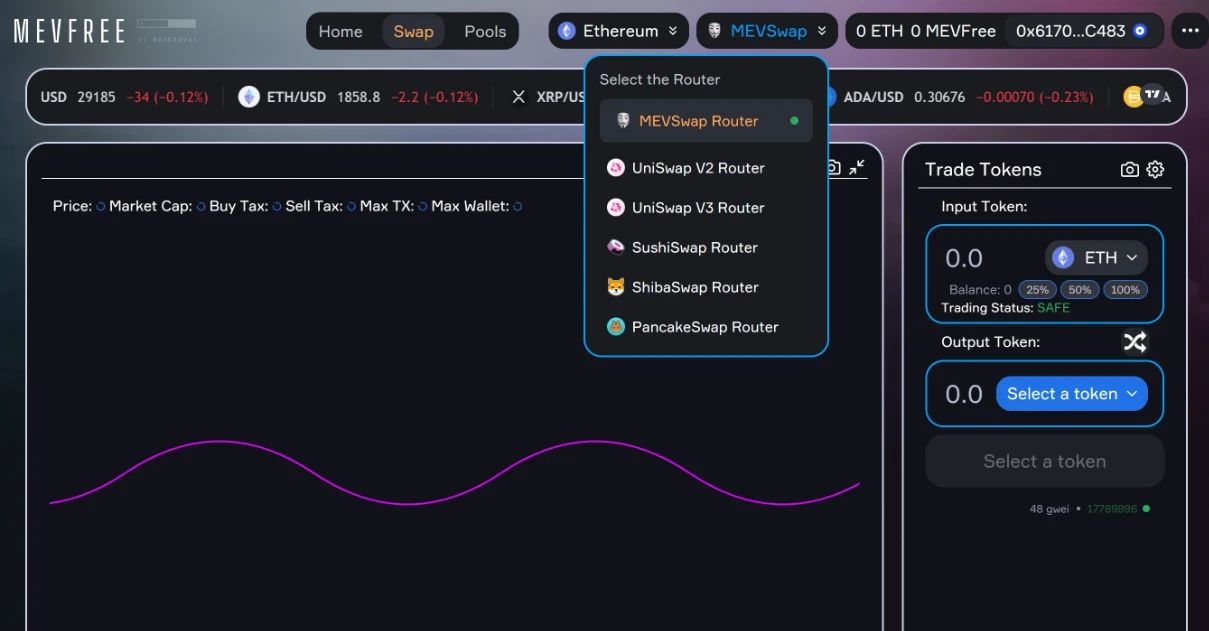Click the MEVFree logo
The image size is (1209, 631).
(70, 31)
